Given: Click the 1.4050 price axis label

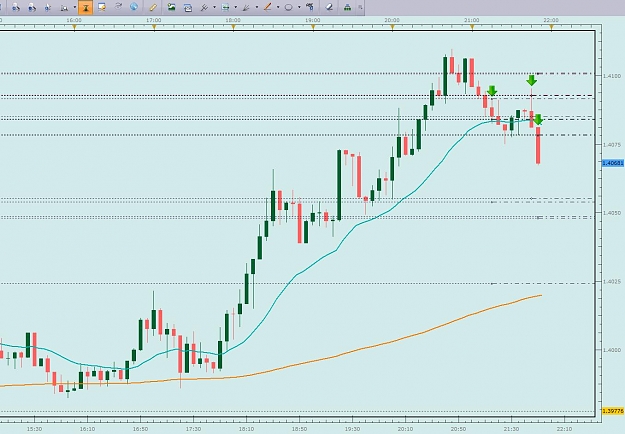Looking at the screenshot, I should (x=612, y=213).
